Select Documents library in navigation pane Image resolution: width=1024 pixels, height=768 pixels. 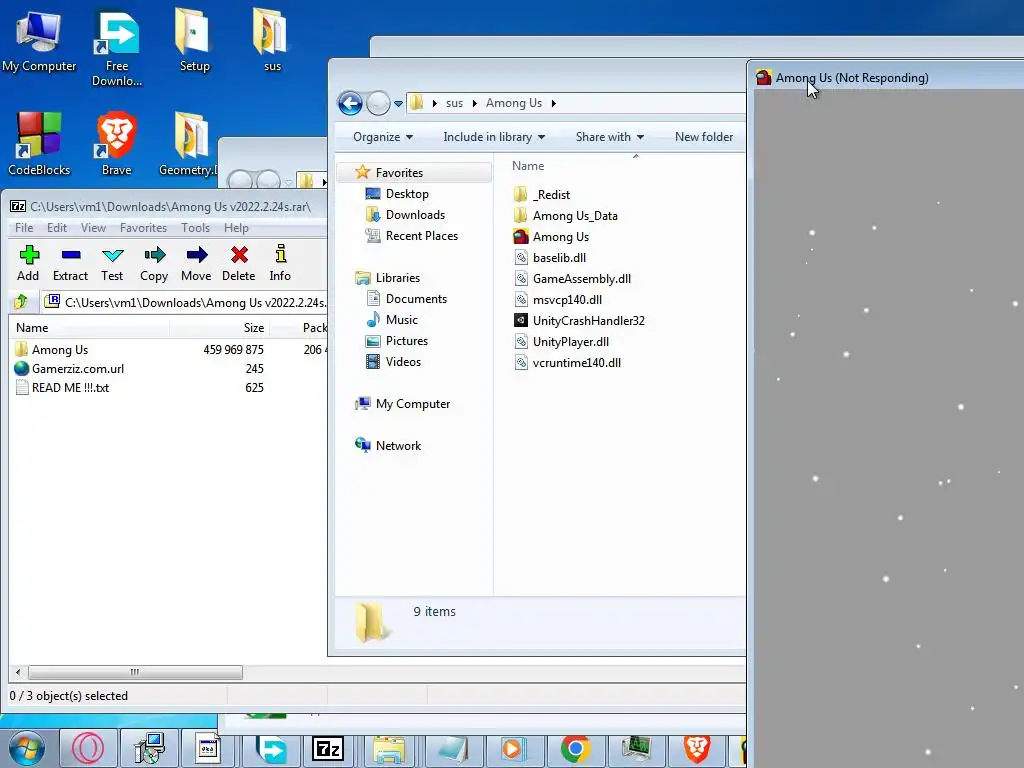pos(416,298)
